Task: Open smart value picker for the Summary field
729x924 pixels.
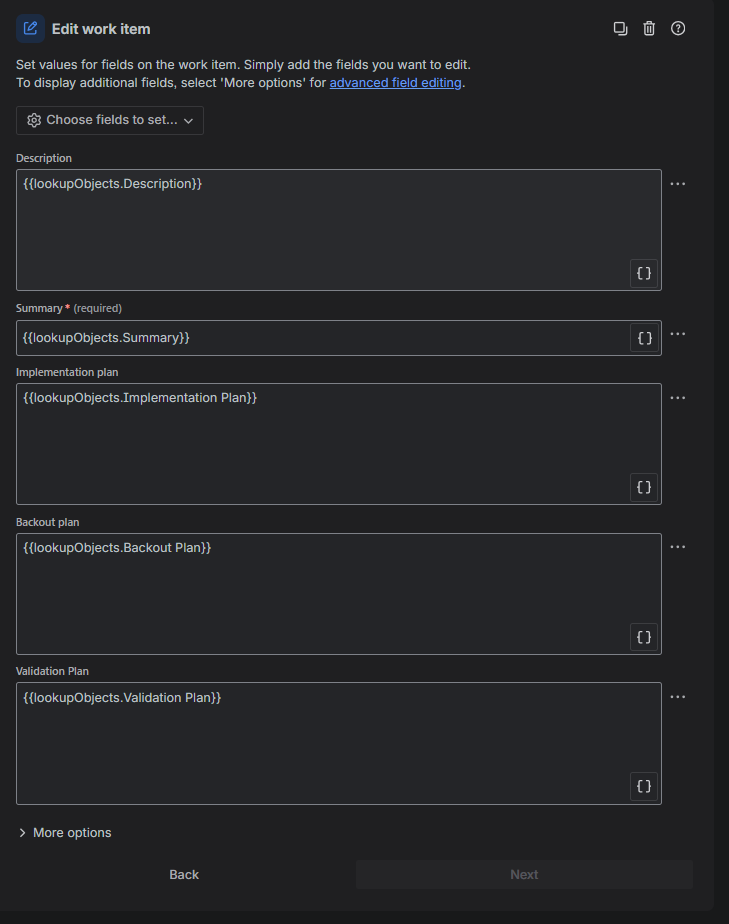Action: pyautogui.click(x=643, y=337)
